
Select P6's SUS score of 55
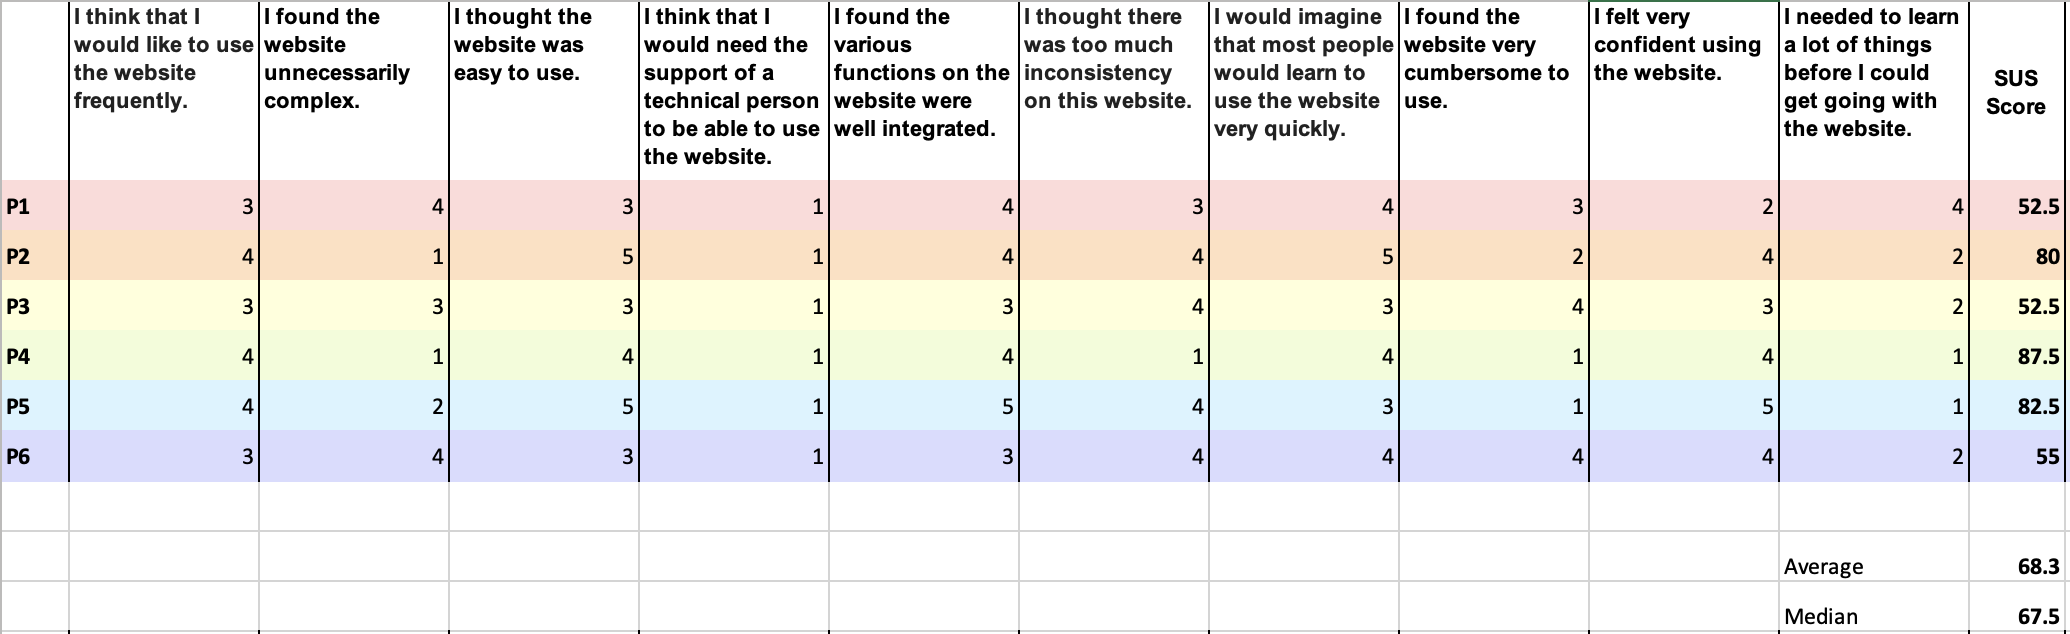2017,457
